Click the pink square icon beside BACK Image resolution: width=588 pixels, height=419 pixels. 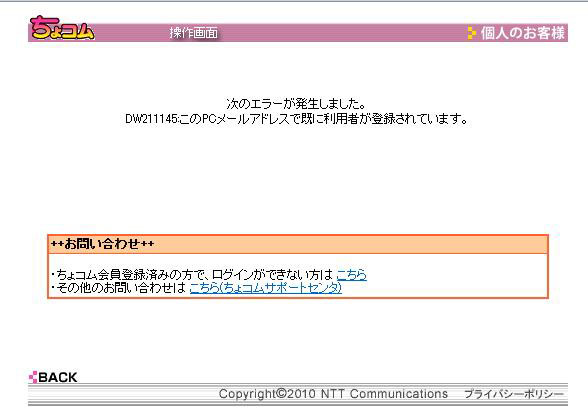point(33,377)
